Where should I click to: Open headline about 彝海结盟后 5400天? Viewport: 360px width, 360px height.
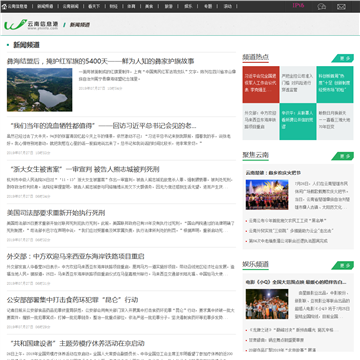pos(101,61)
